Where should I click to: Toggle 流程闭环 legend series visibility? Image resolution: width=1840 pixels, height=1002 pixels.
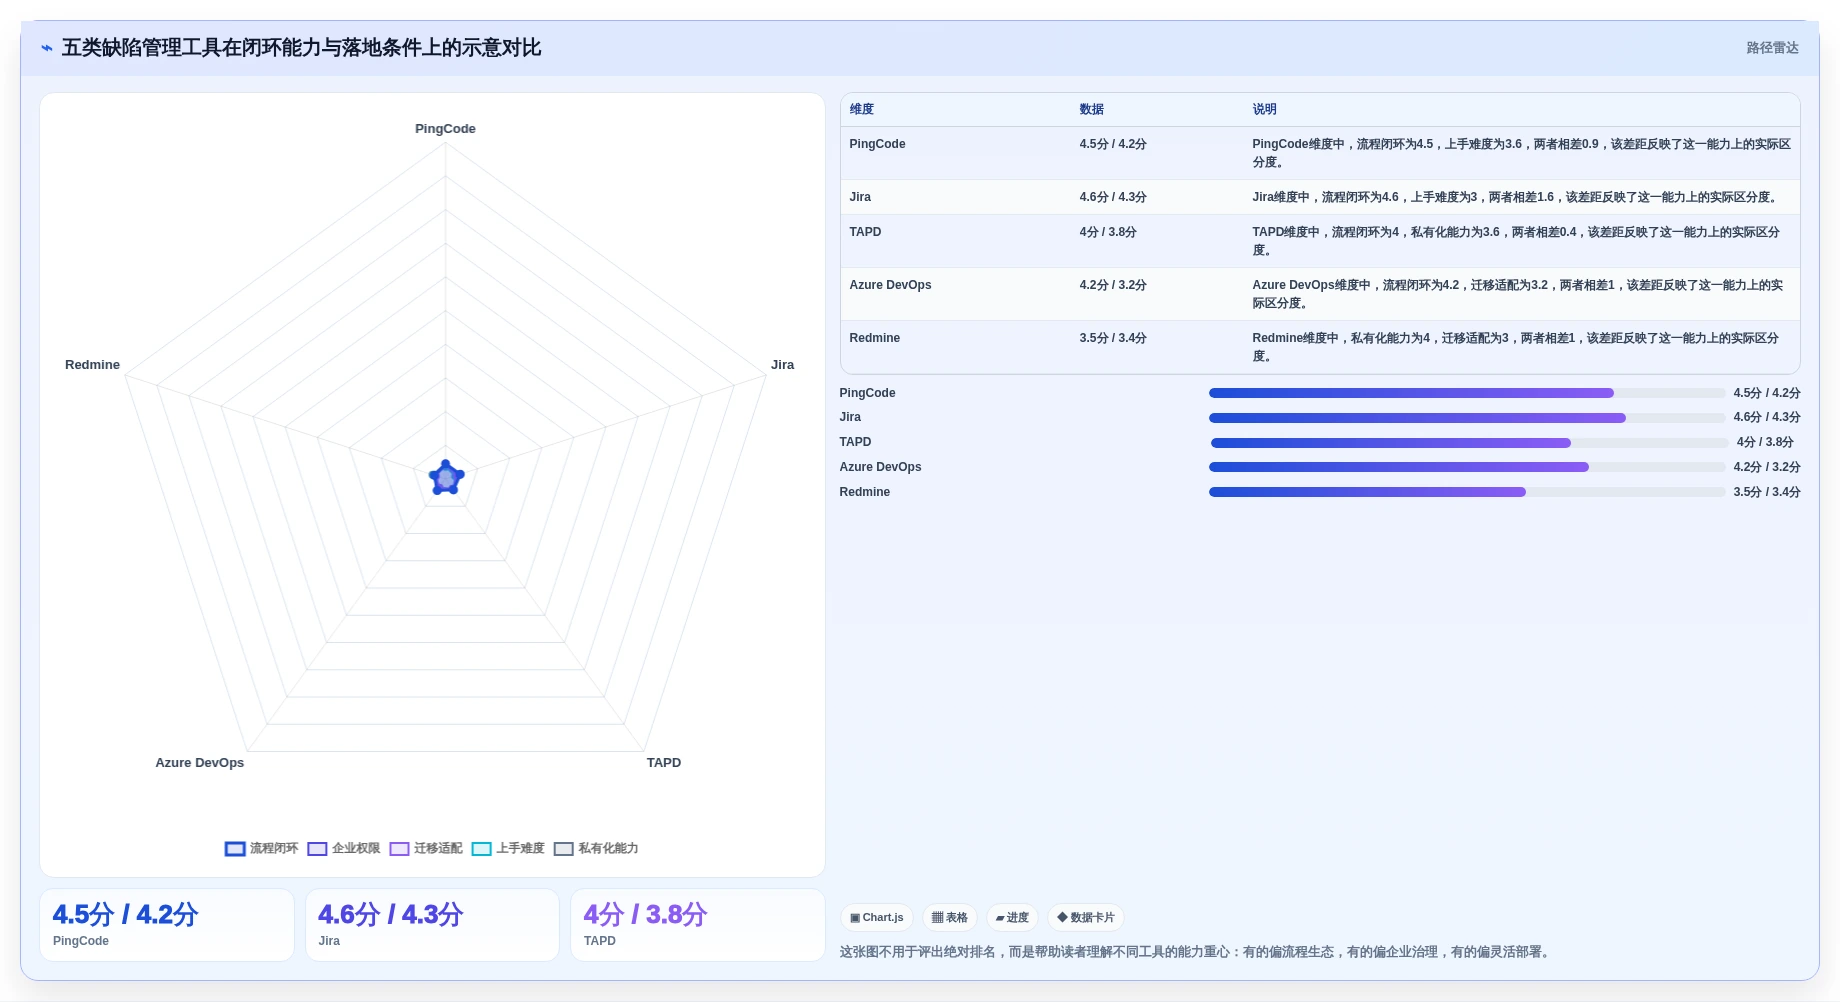pos(262,848)
